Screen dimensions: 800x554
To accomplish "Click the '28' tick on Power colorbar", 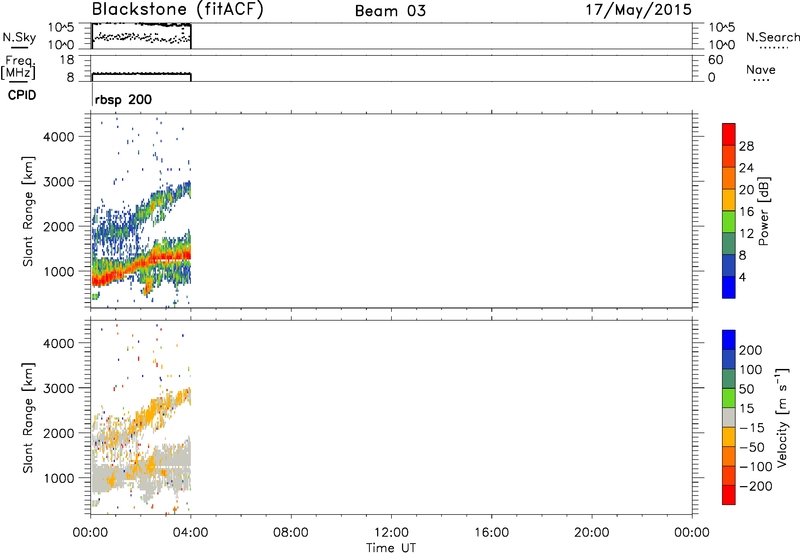I will pos(746,146).
